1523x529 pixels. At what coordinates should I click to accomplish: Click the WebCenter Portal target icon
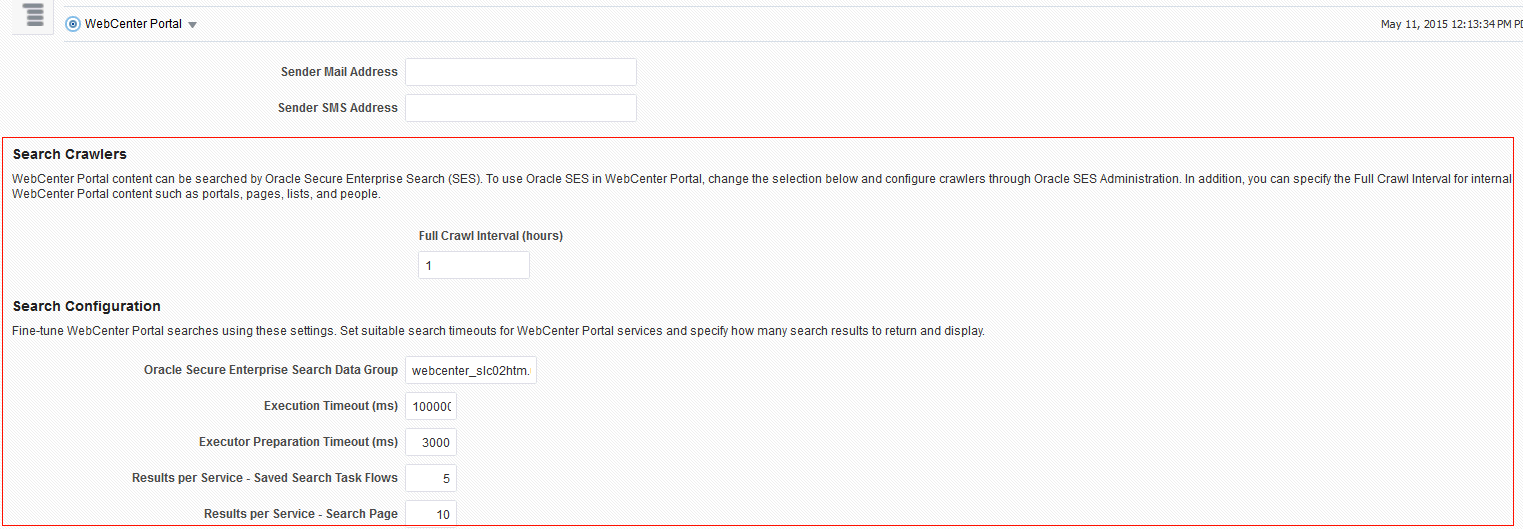tap(72, 24)
